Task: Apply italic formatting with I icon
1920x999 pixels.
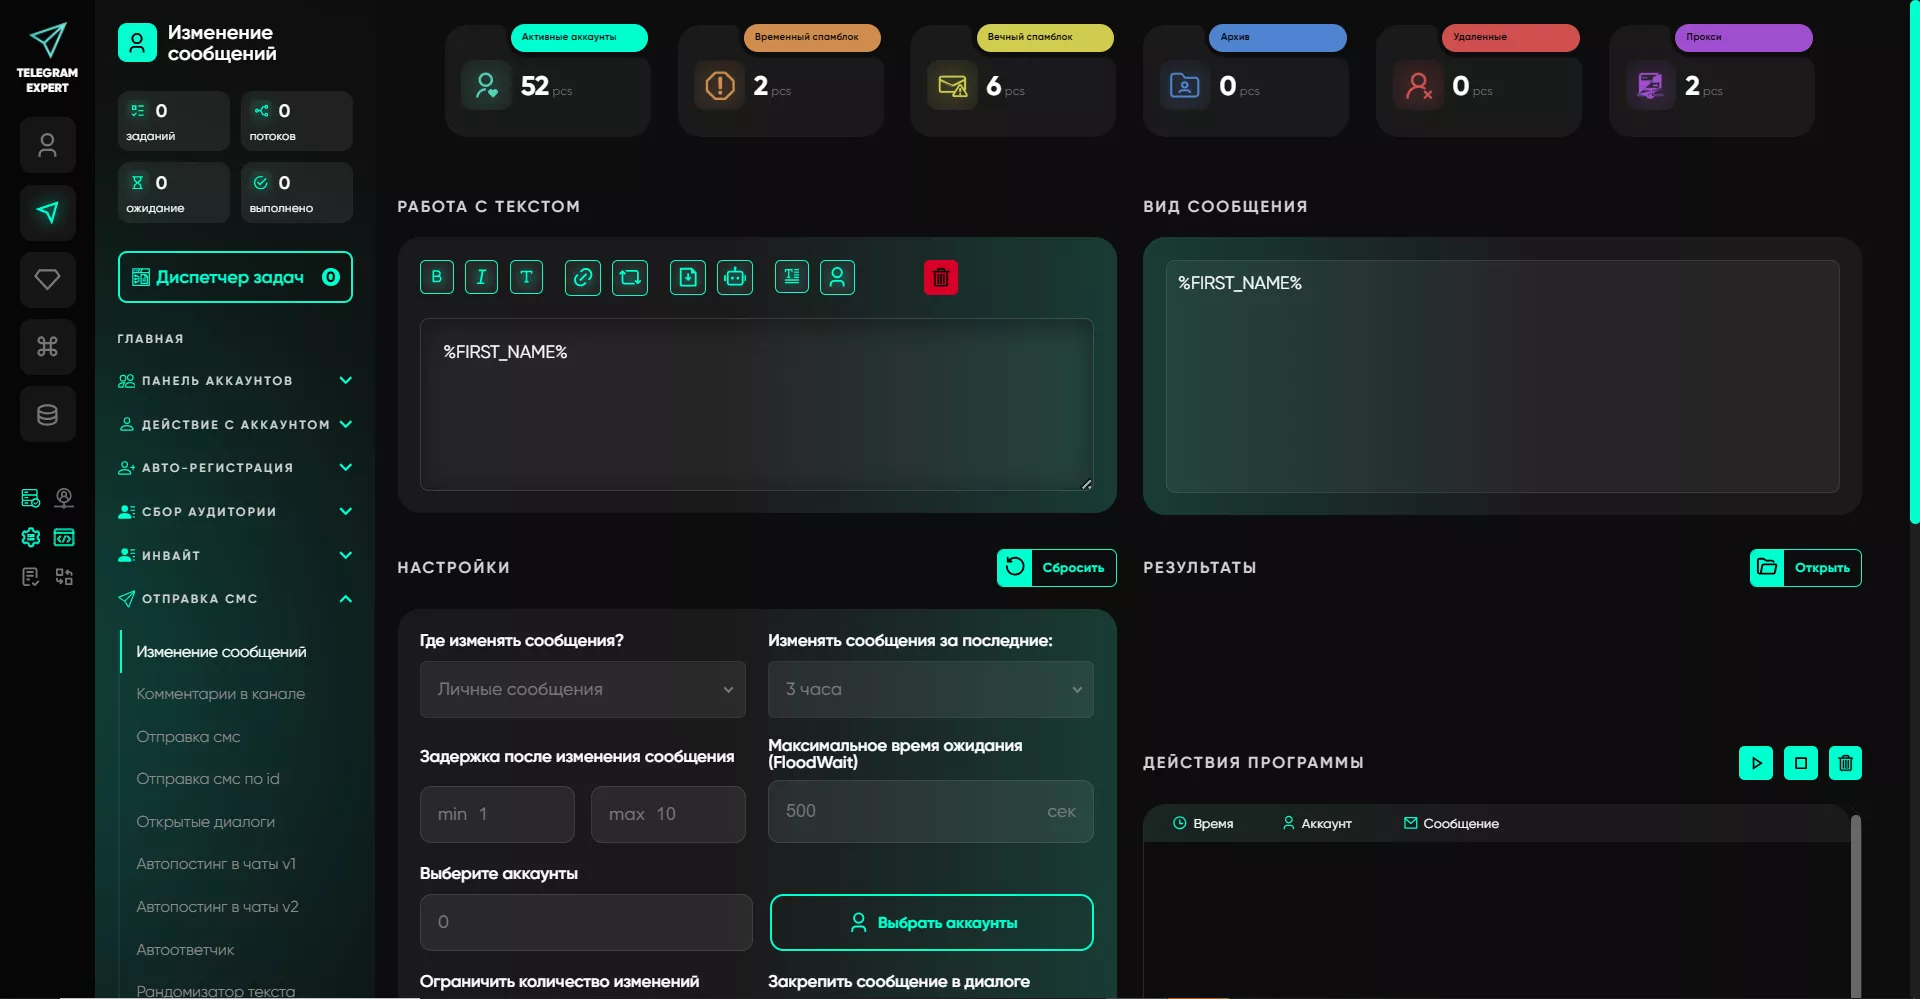Action: click(x=481, y=277)
